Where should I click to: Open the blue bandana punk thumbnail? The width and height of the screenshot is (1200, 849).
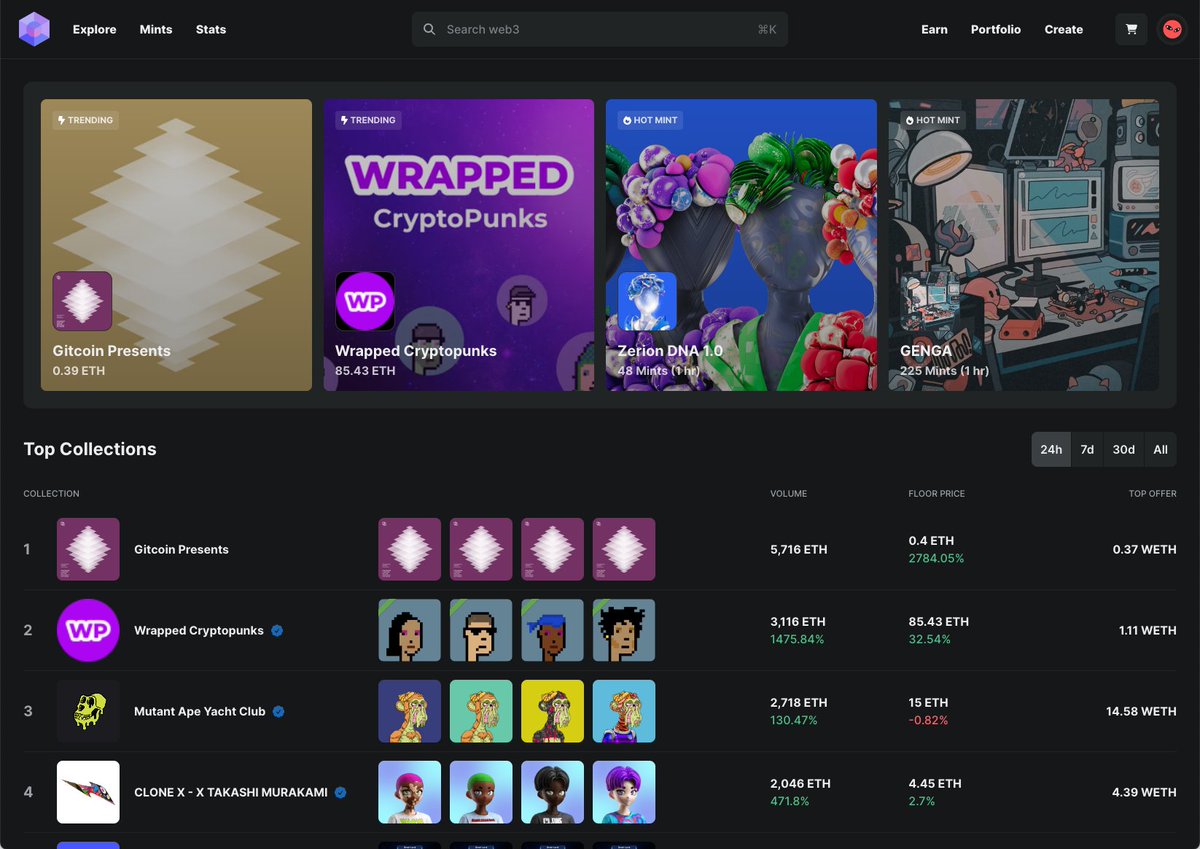[x=552, y=630]
